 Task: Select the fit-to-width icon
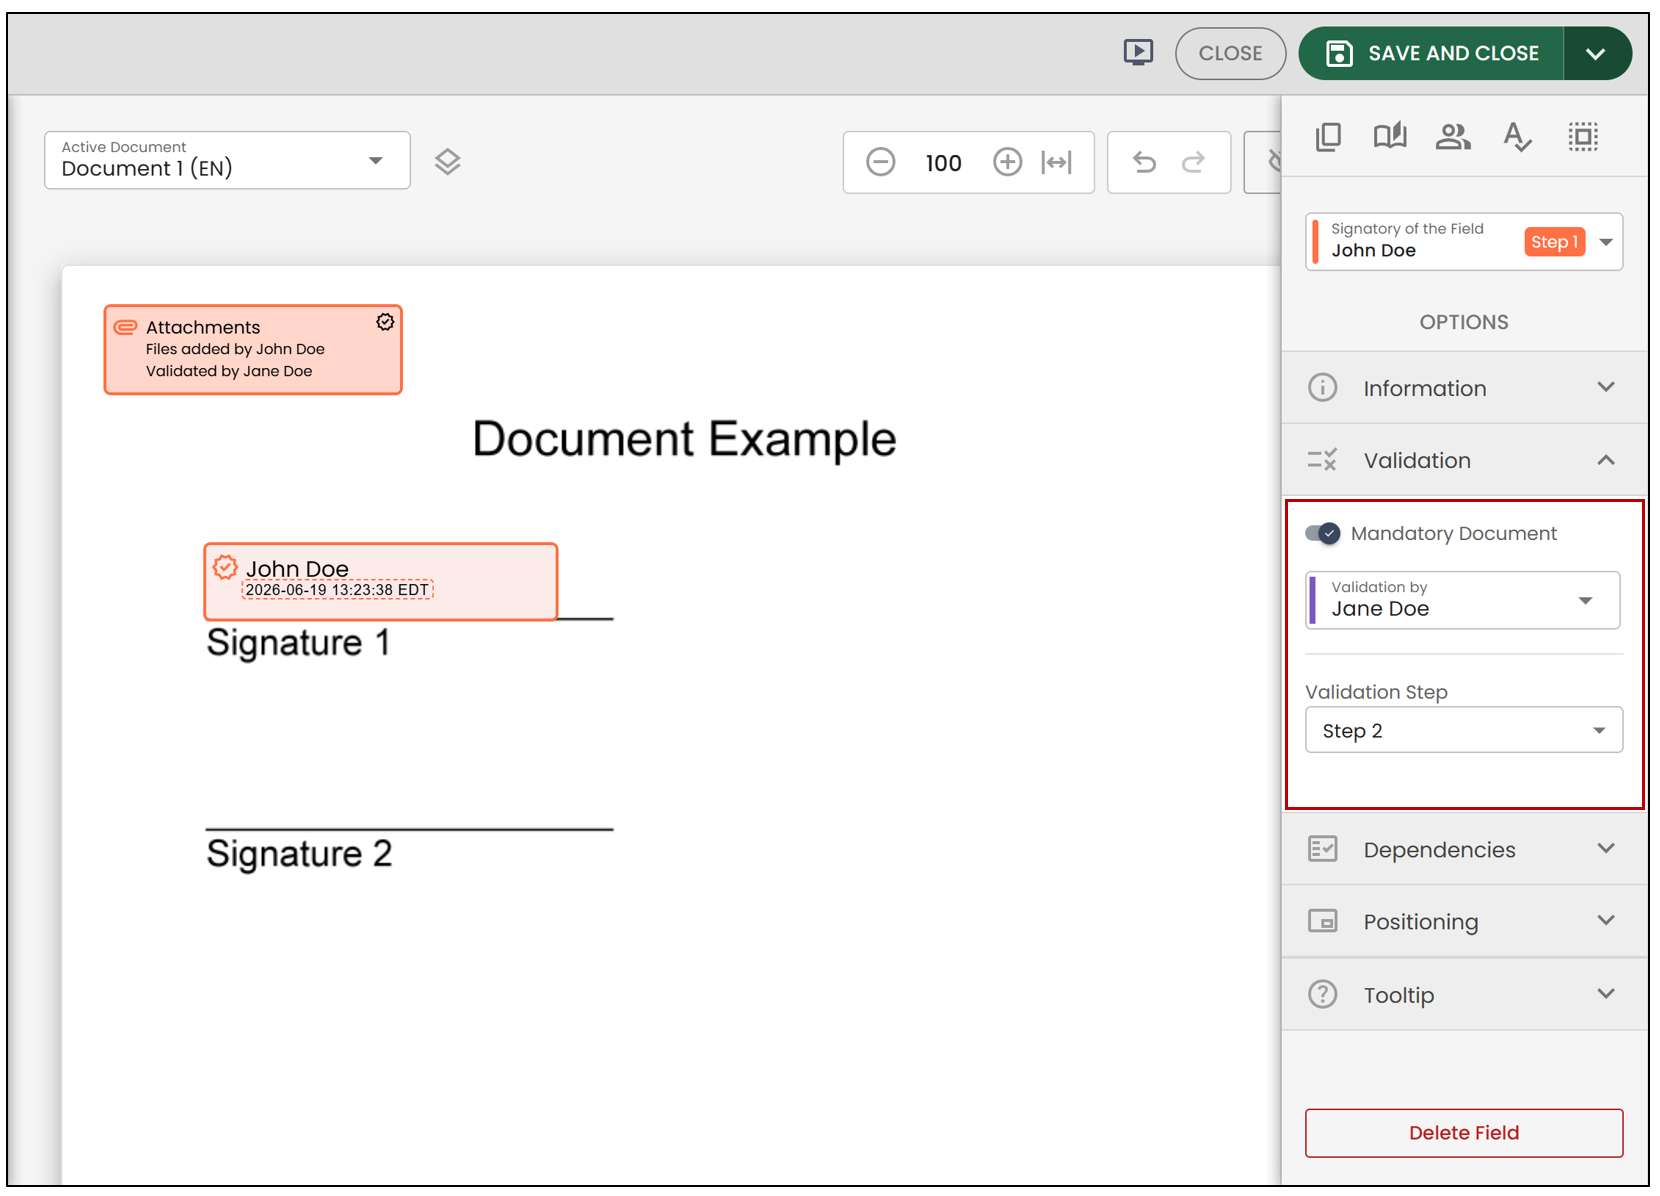tap(1057, 162)
